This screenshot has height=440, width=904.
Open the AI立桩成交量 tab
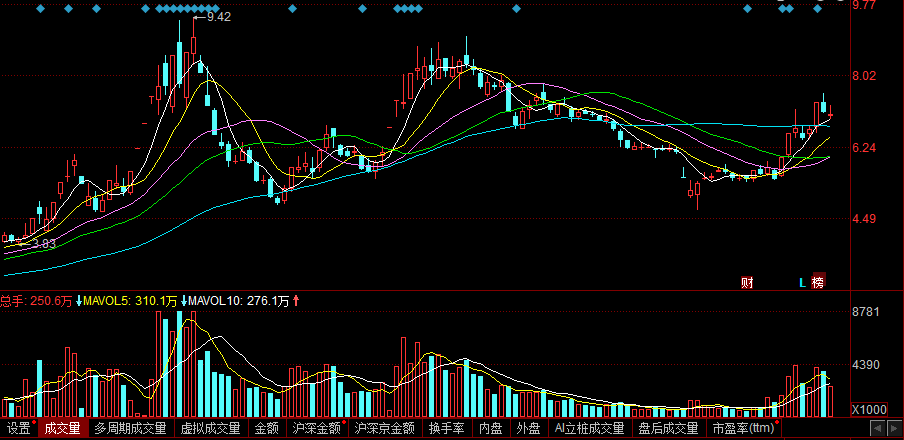[590, 428]
